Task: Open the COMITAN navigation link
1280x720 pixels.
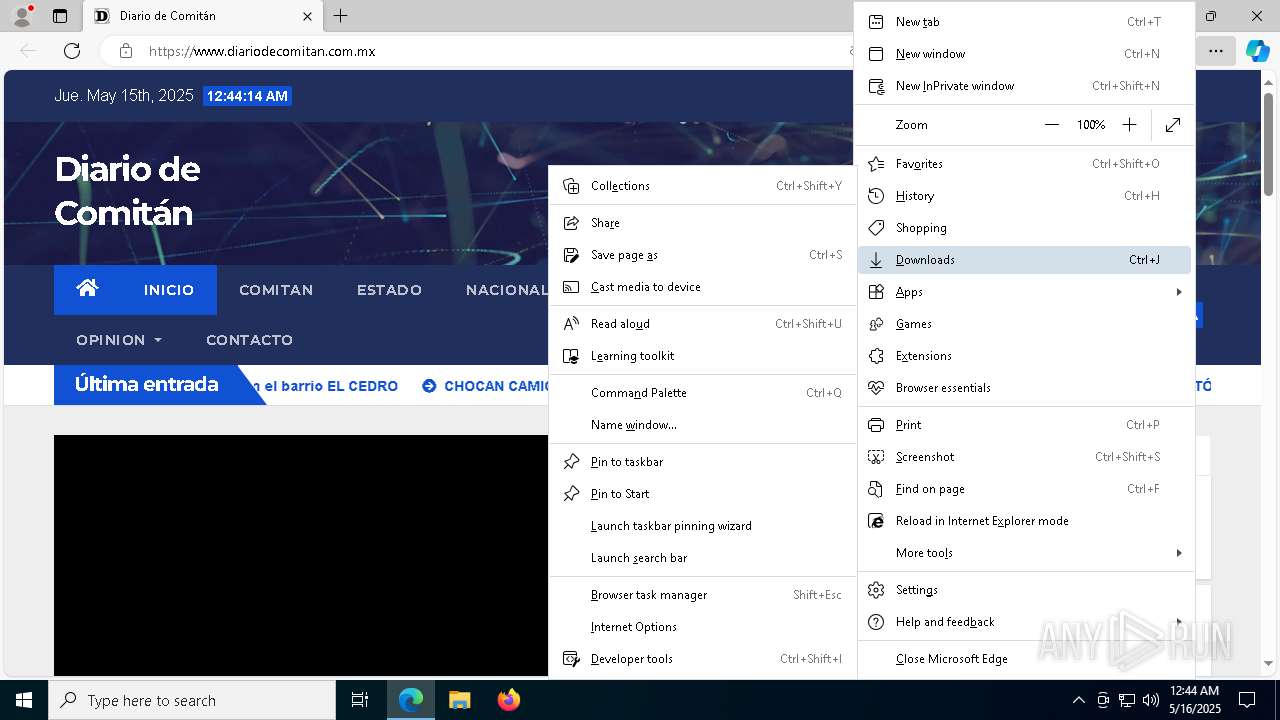Action: click(x=276, y=290)
